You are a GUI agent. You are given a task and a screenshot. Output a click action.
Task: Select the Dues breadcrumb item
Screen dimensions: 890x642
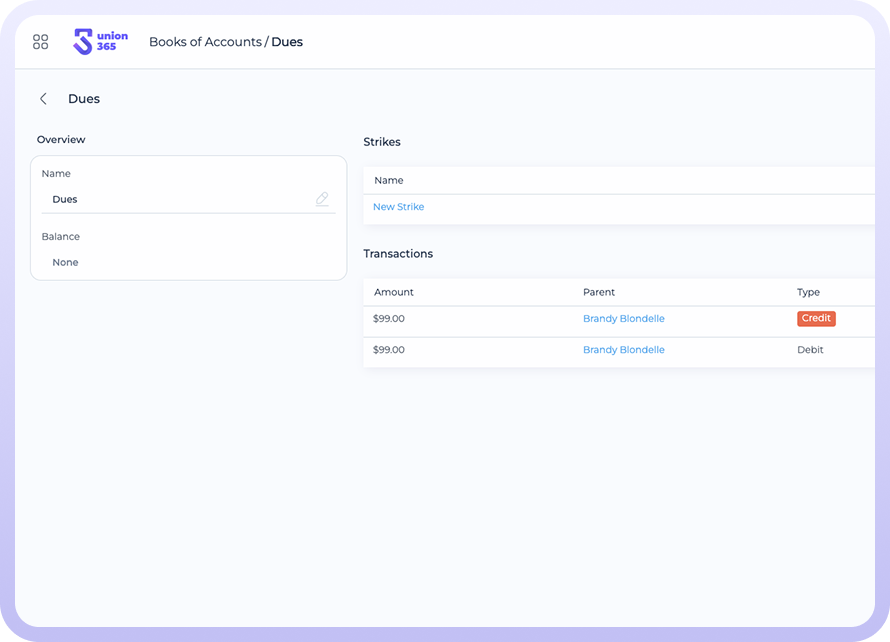click(287, 42)
